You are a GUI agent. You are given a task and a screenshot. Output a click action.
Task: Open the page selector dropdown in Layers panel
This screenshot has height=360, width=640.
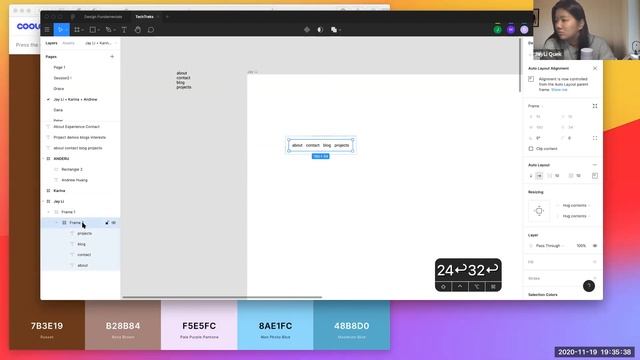click(x=100, y=43)
